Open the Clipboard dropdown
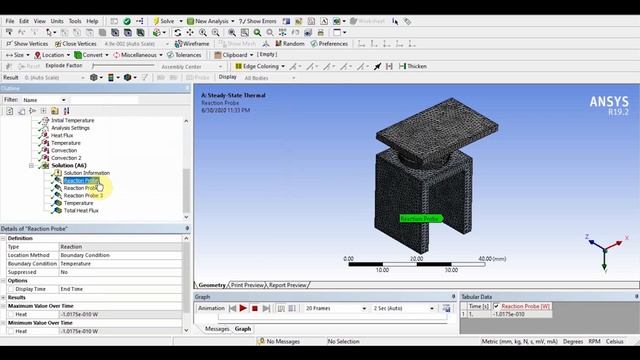The height and width of the screenshot is (360, 640). click(x=251, y=55)
